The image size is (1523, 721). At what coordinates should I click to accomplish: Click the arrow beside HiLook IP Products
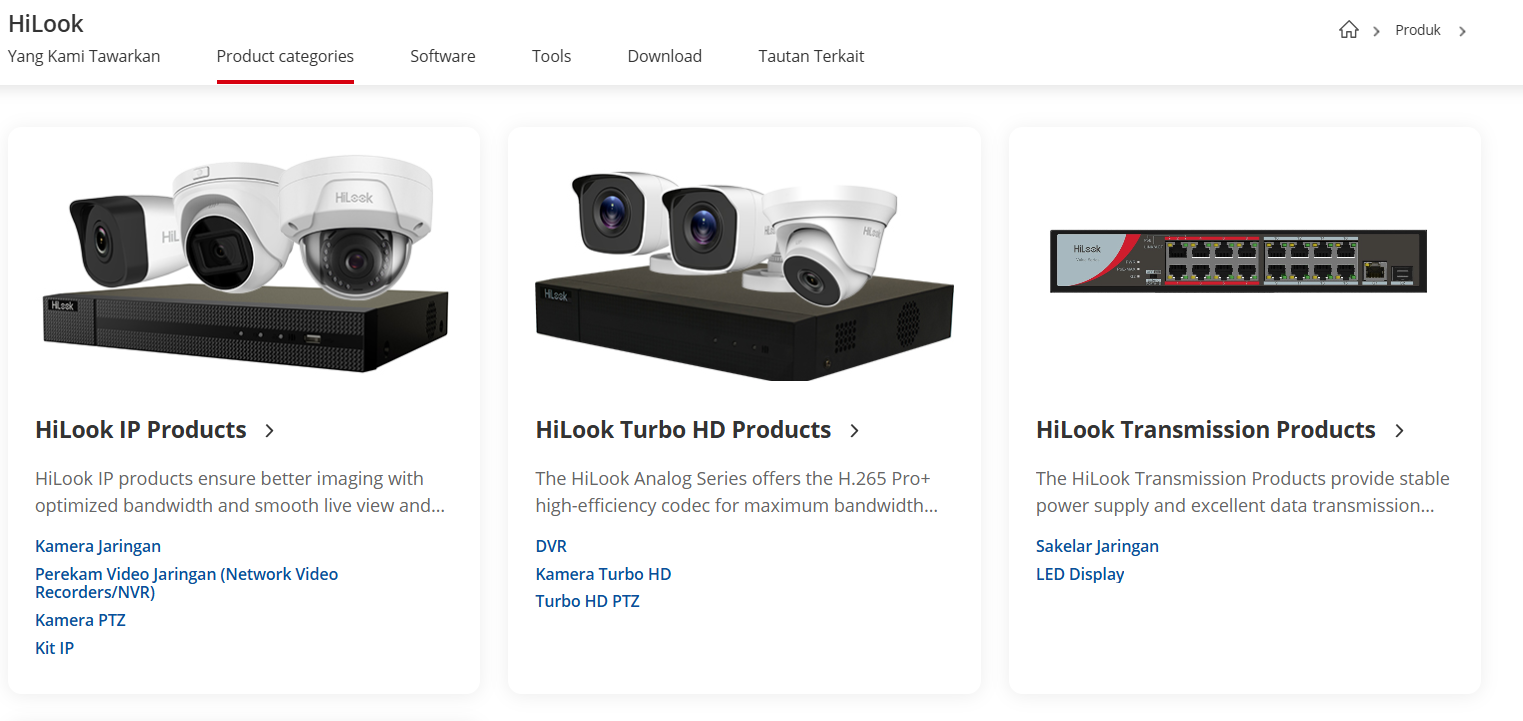tap(269, 431)
